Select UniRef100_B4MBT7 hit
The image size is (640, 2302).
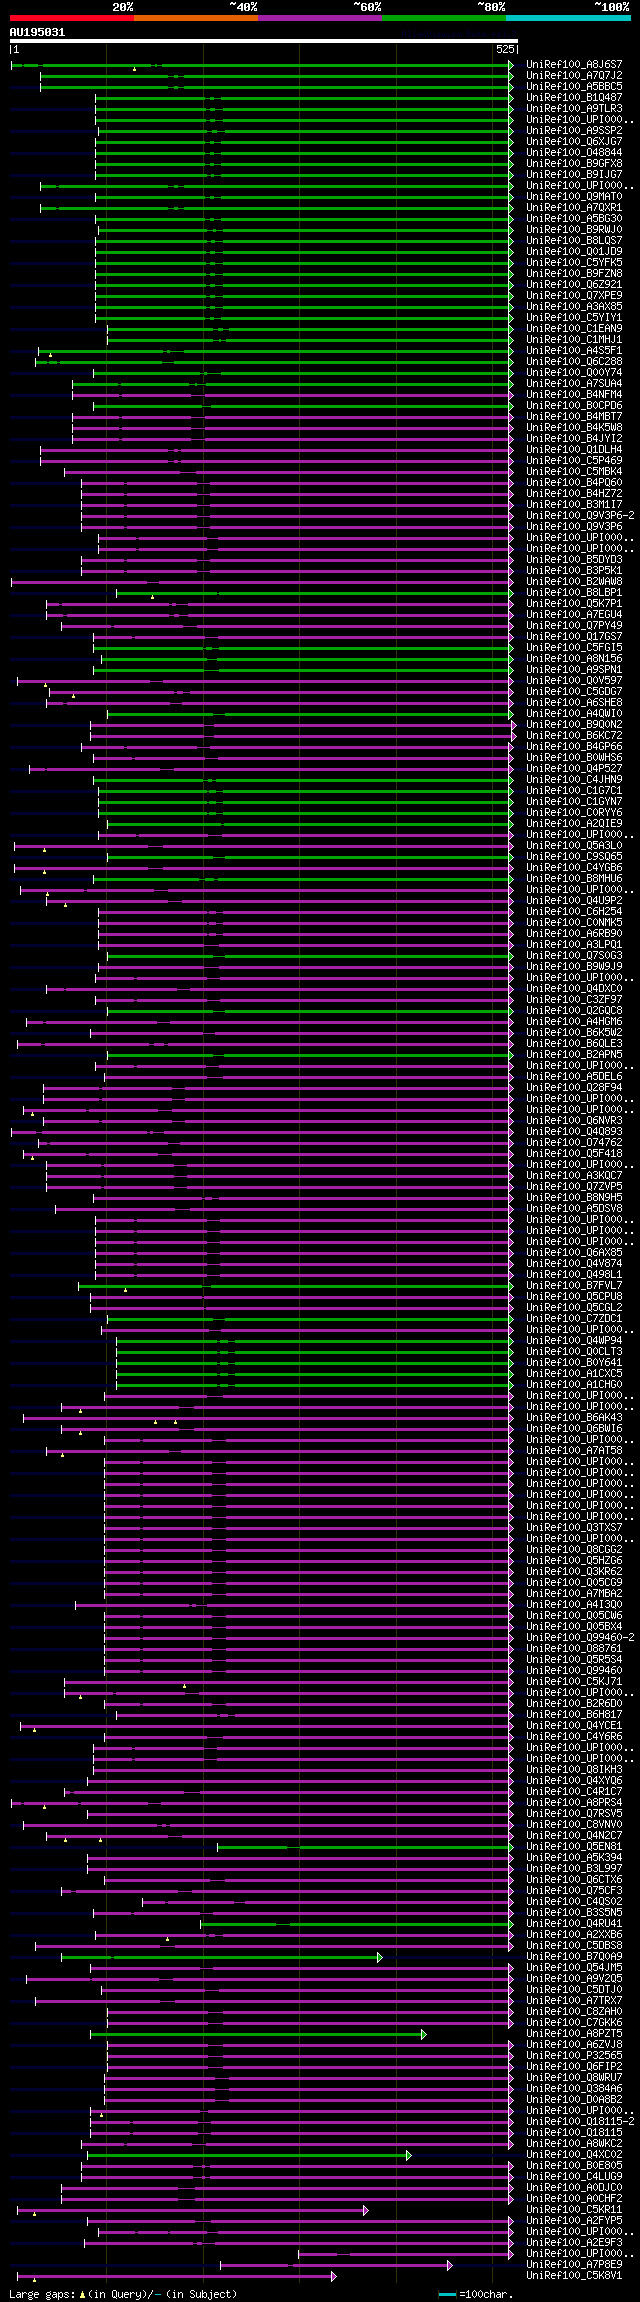pyautogui.click(x=574, y=417)
